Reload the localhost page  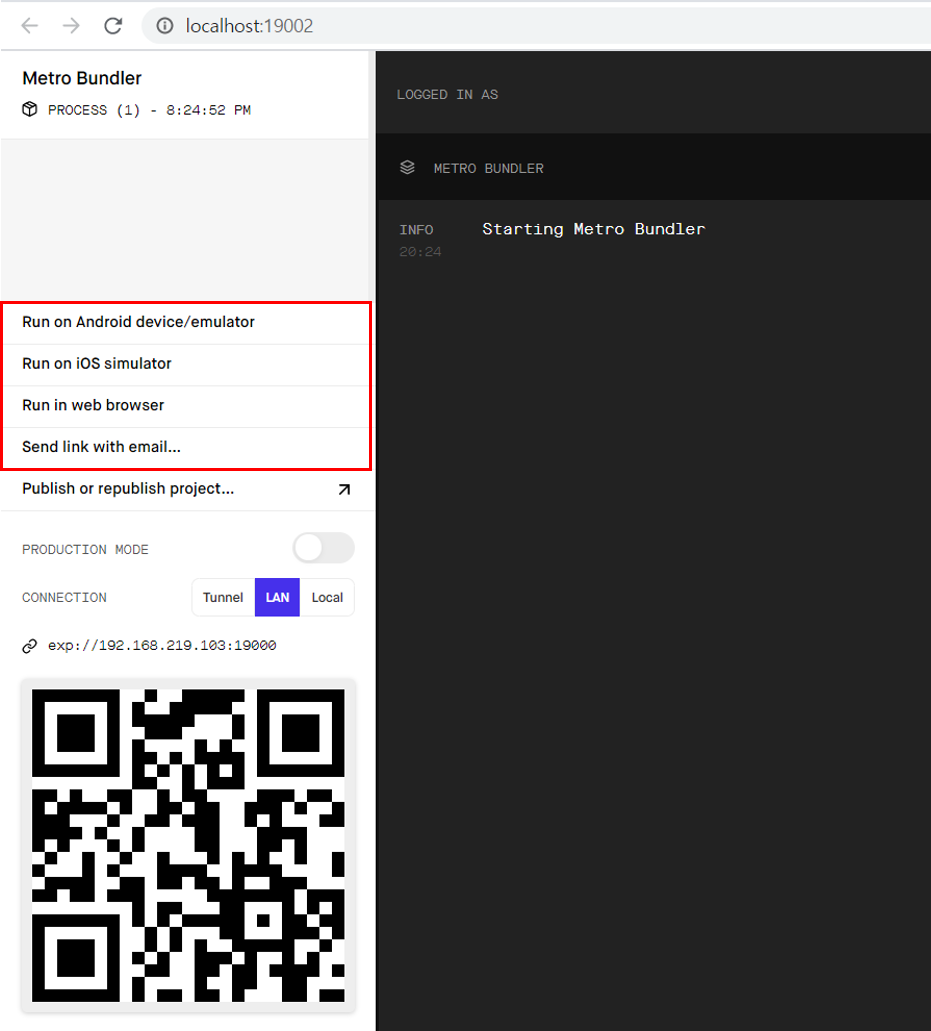click(113, 26)
